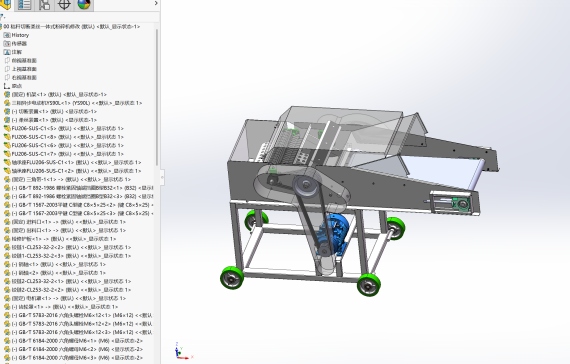Open the DisplayManager color-ball tab
Screen dimensions: 570x364
click(x=84, y=4)
